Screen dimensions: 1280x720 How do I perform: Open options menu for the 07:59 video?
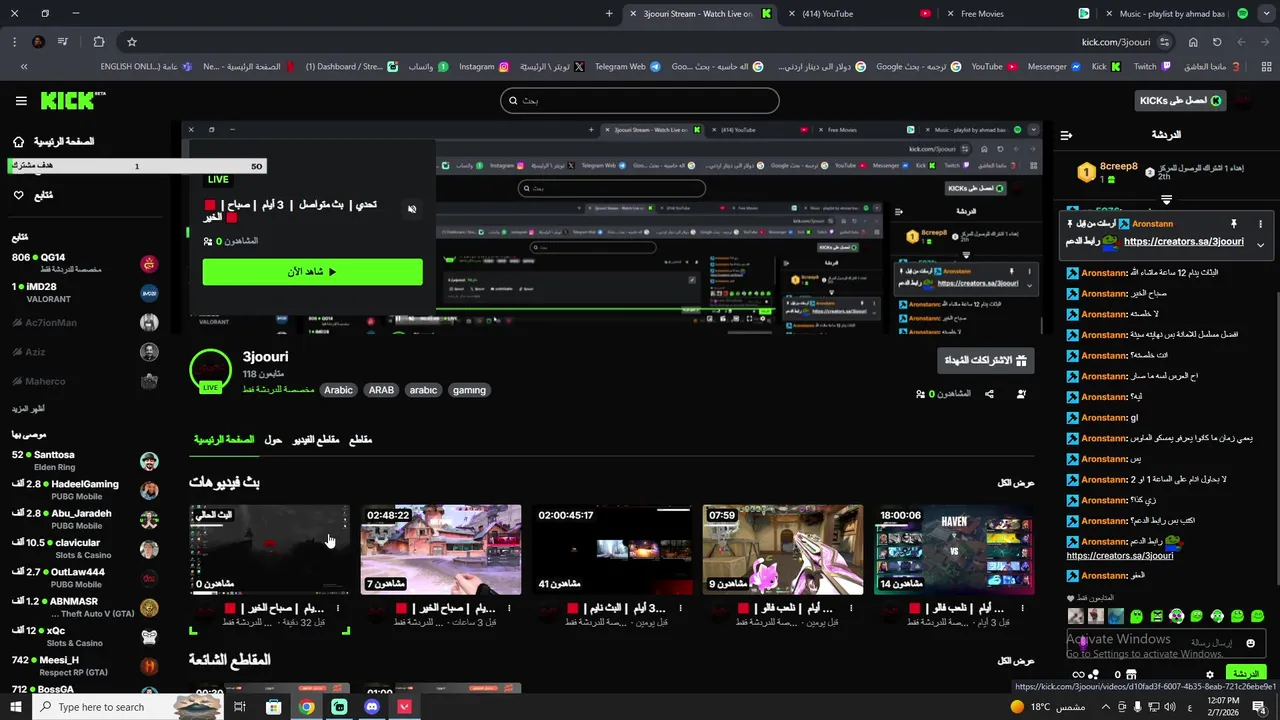[851, 608]
